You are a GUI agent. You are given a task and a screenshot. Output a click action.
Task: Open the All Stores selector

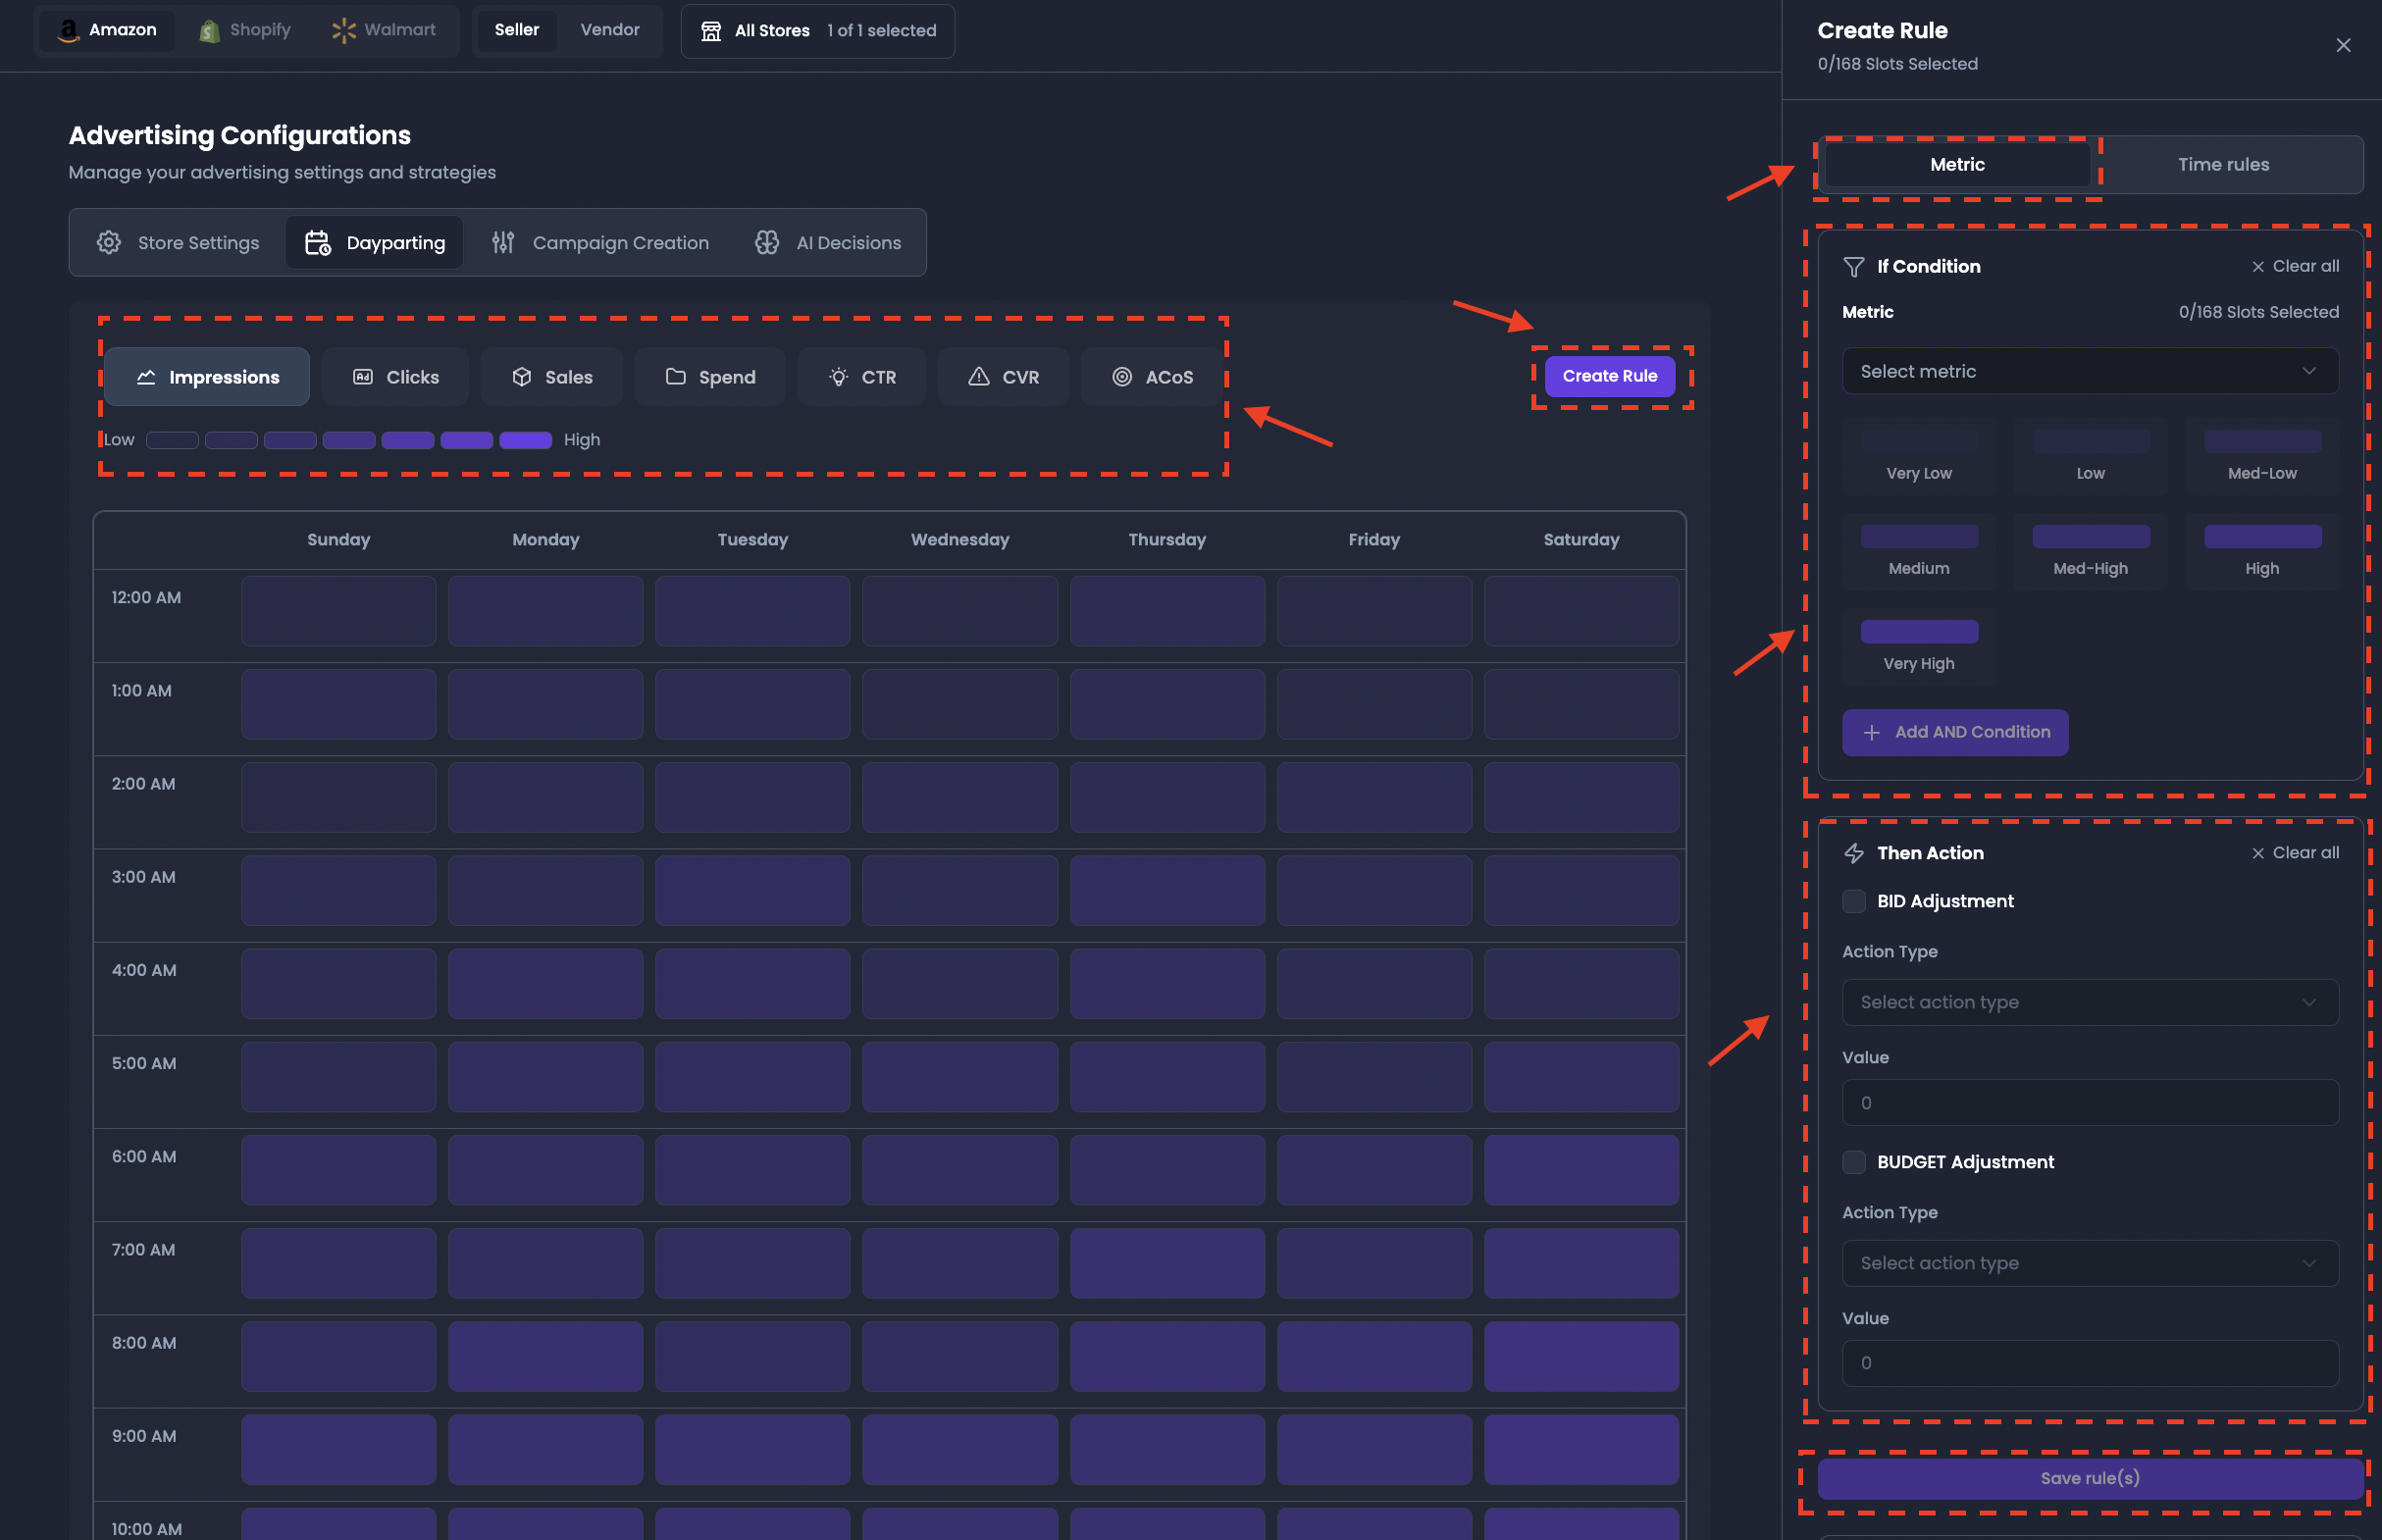coord(817,31)
